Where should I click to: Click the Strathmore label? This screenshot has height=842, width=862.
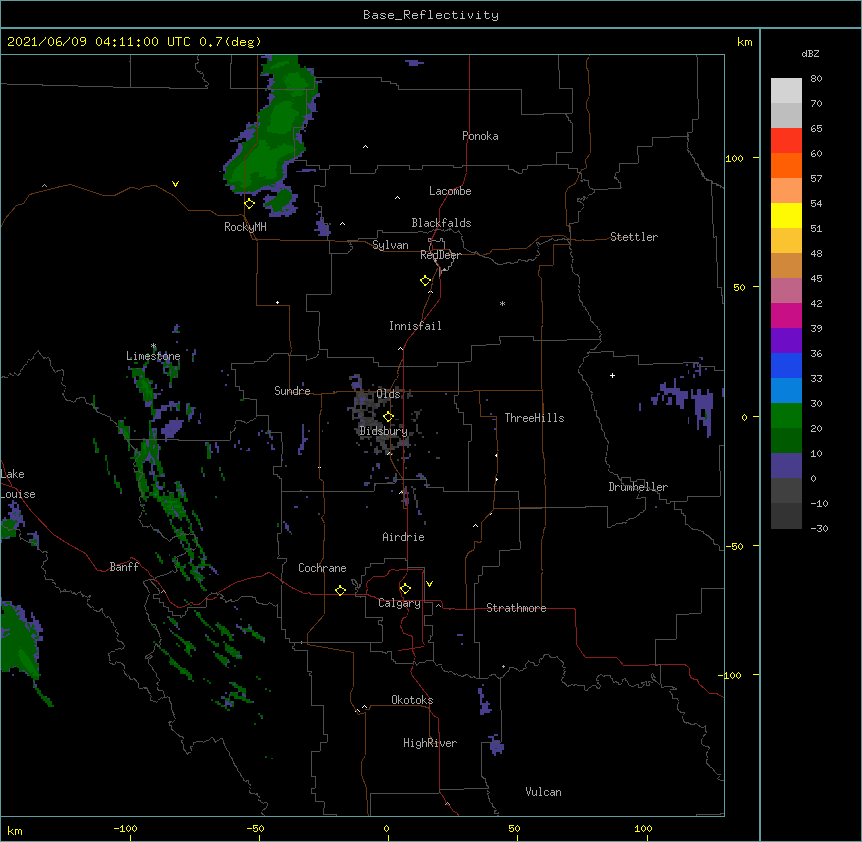pyautogui.click(x=516, y=608)
